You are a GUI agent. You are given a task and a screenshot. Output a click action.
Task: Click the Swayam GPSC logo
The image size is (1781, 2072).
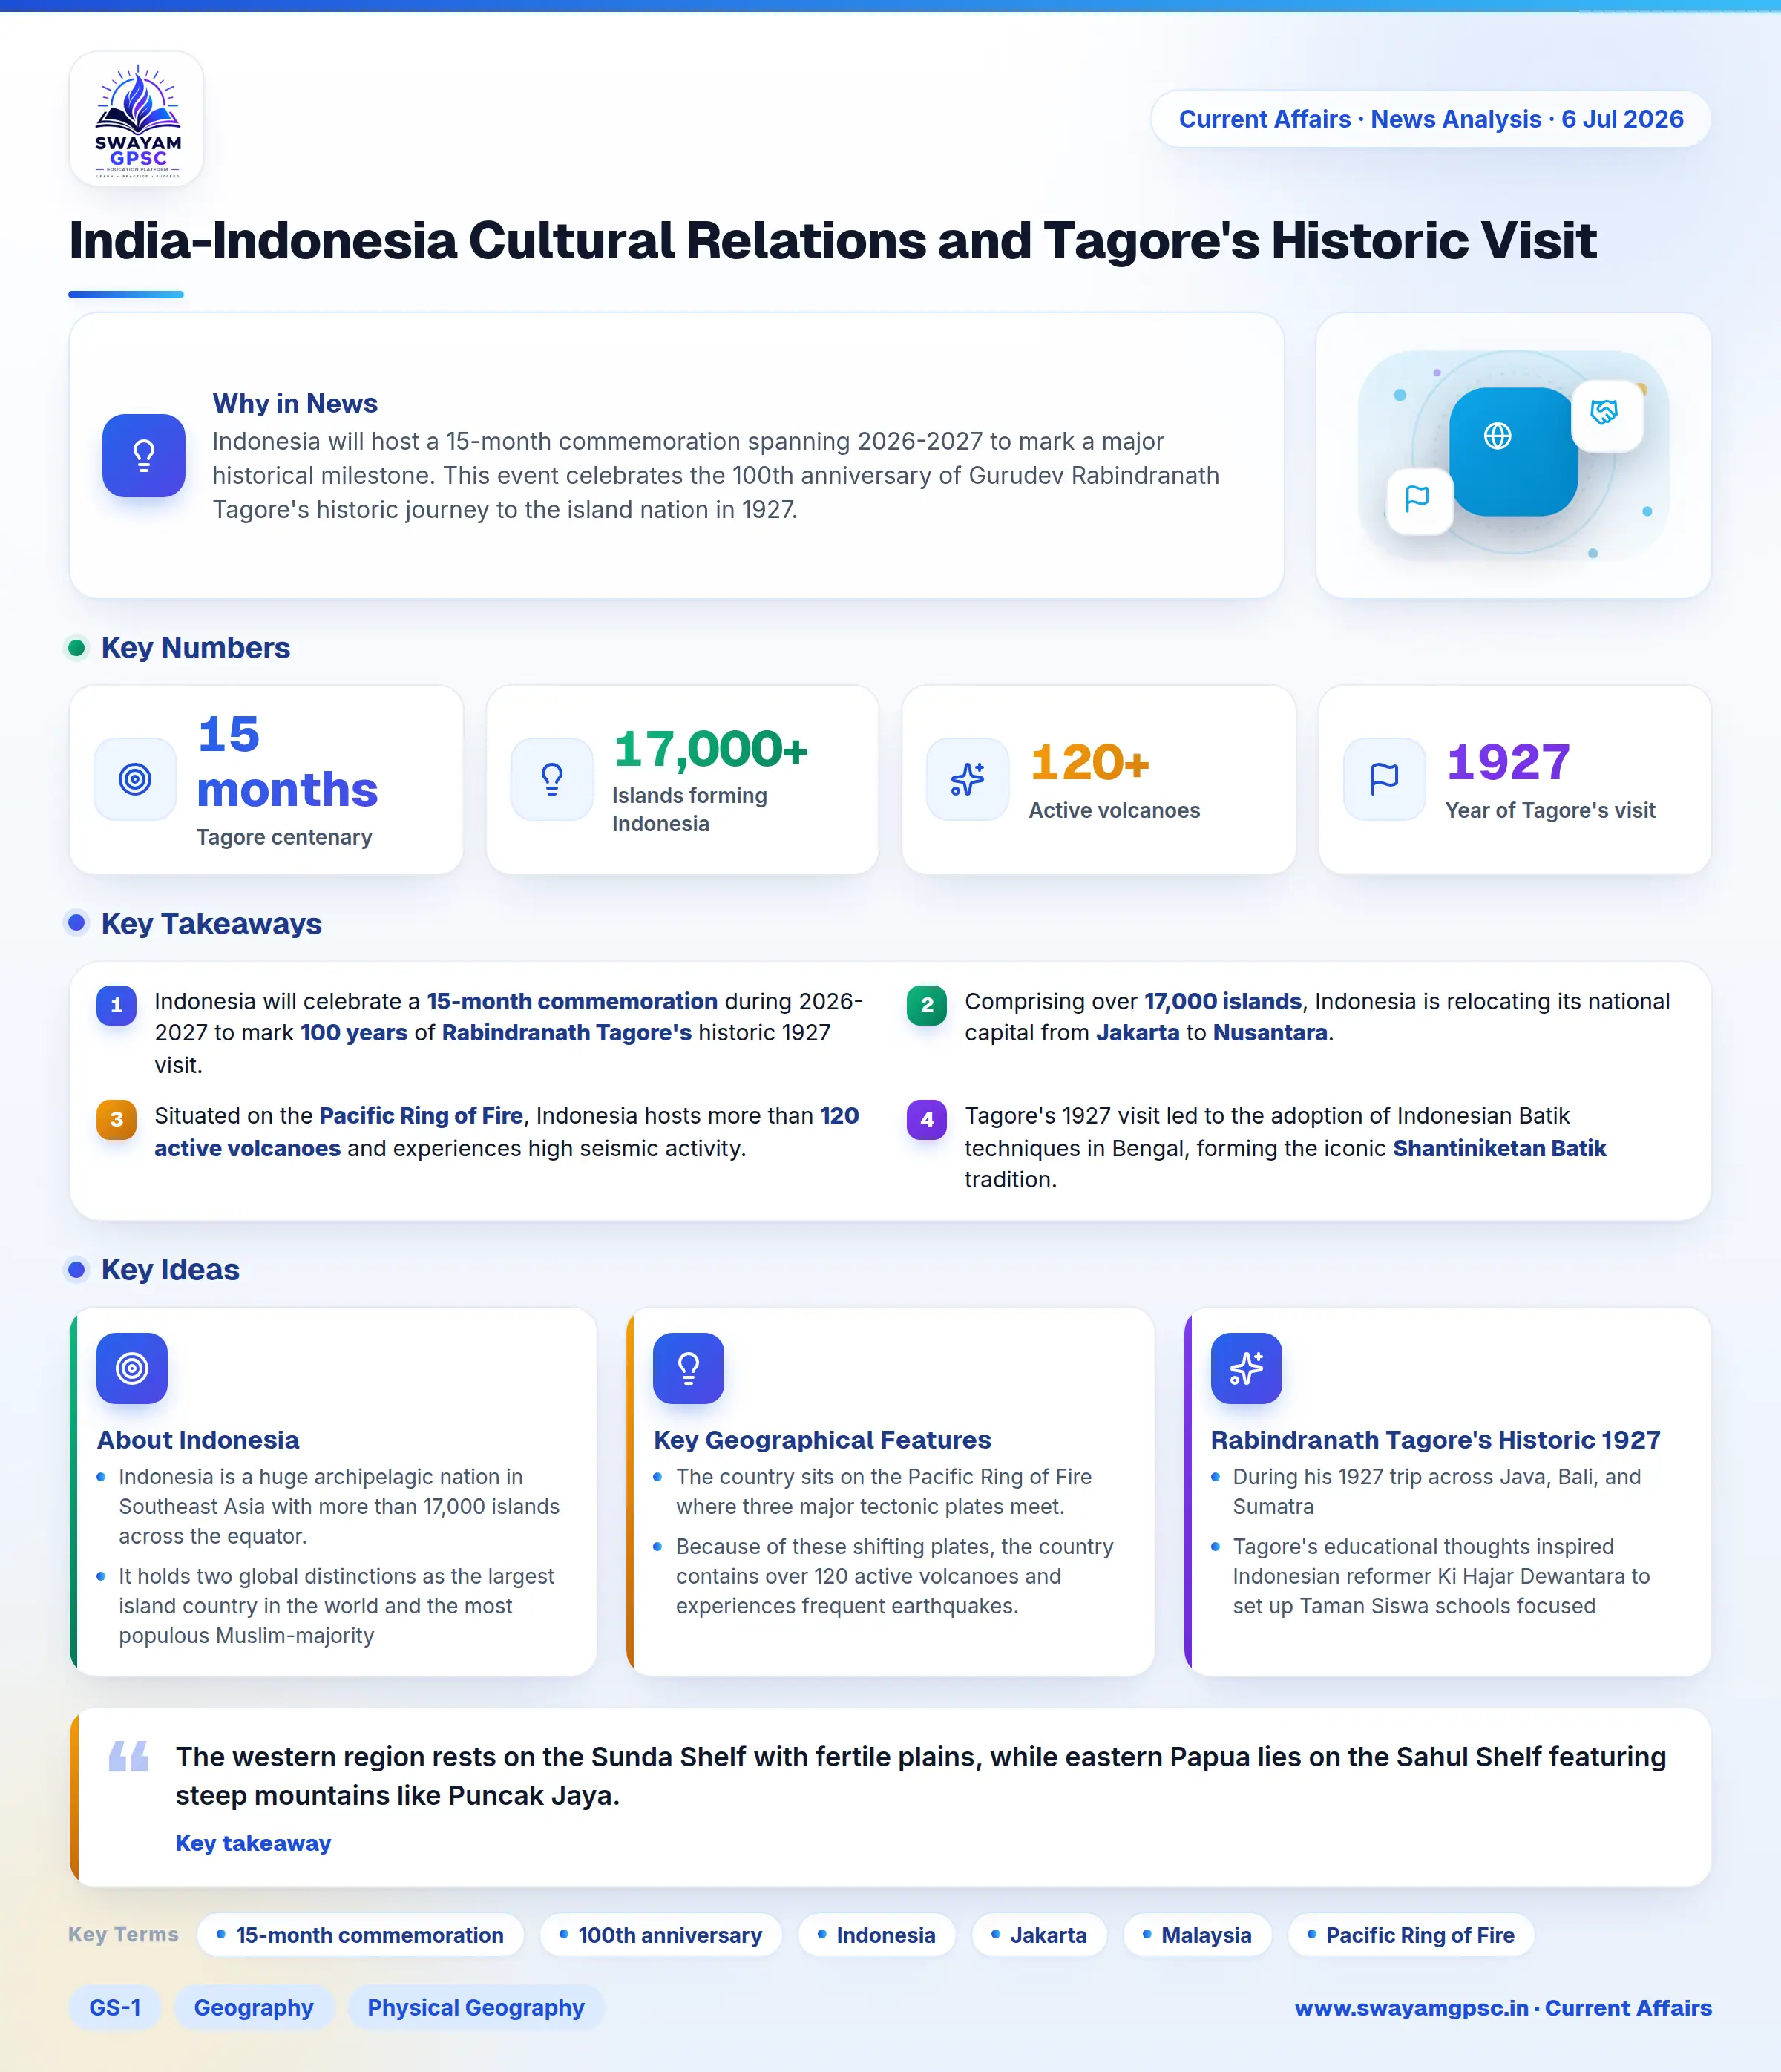point(137,119)
